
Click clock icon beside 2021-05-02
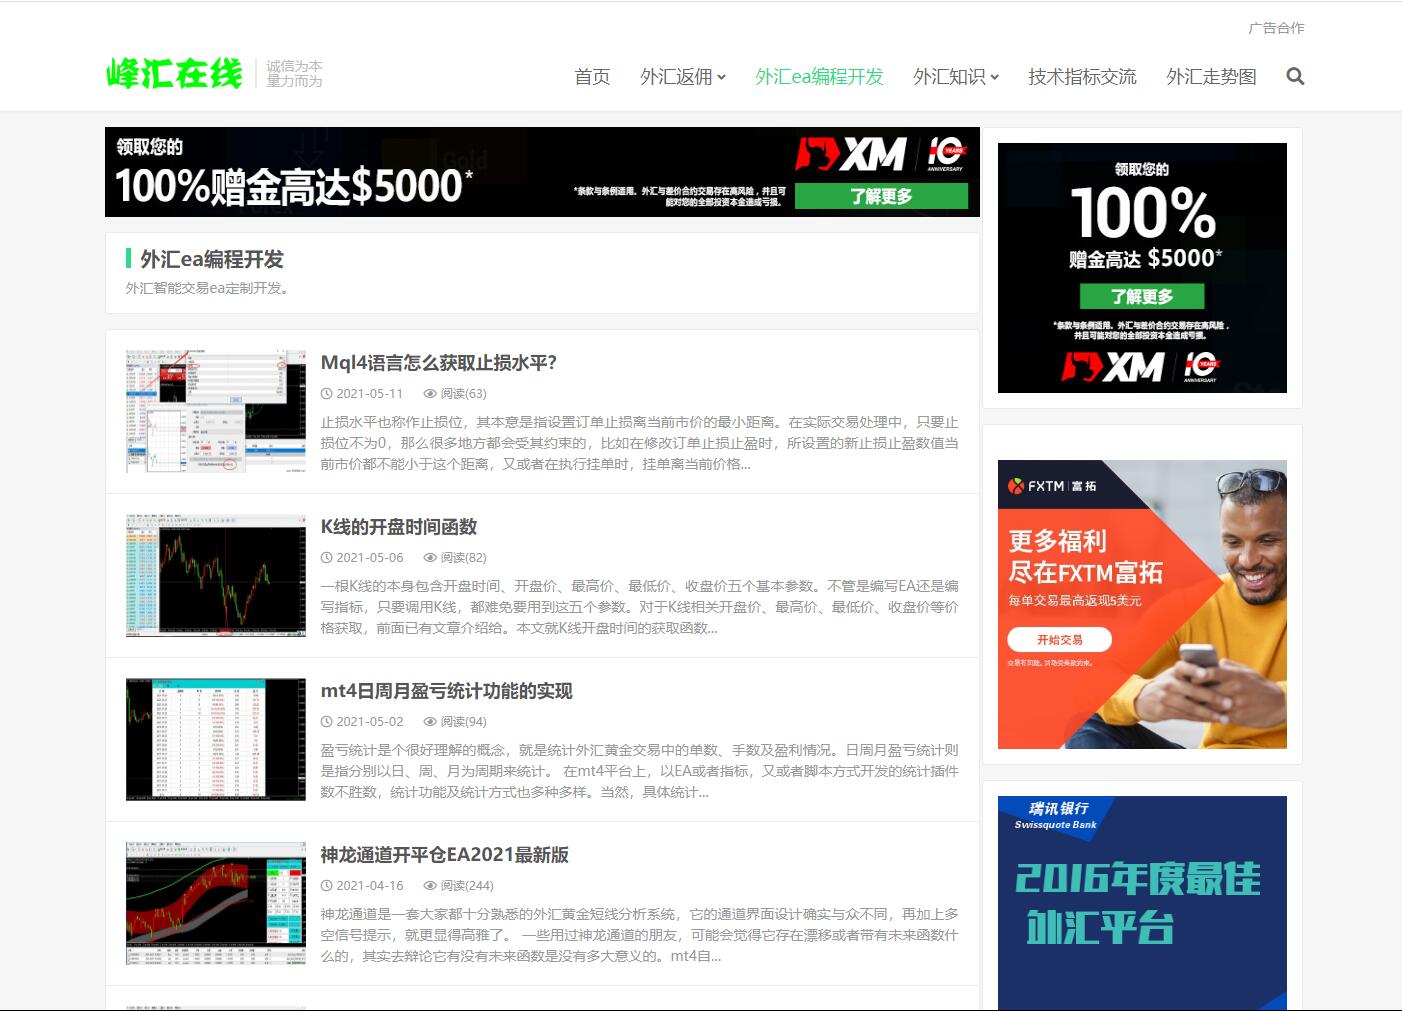point(326,722)
